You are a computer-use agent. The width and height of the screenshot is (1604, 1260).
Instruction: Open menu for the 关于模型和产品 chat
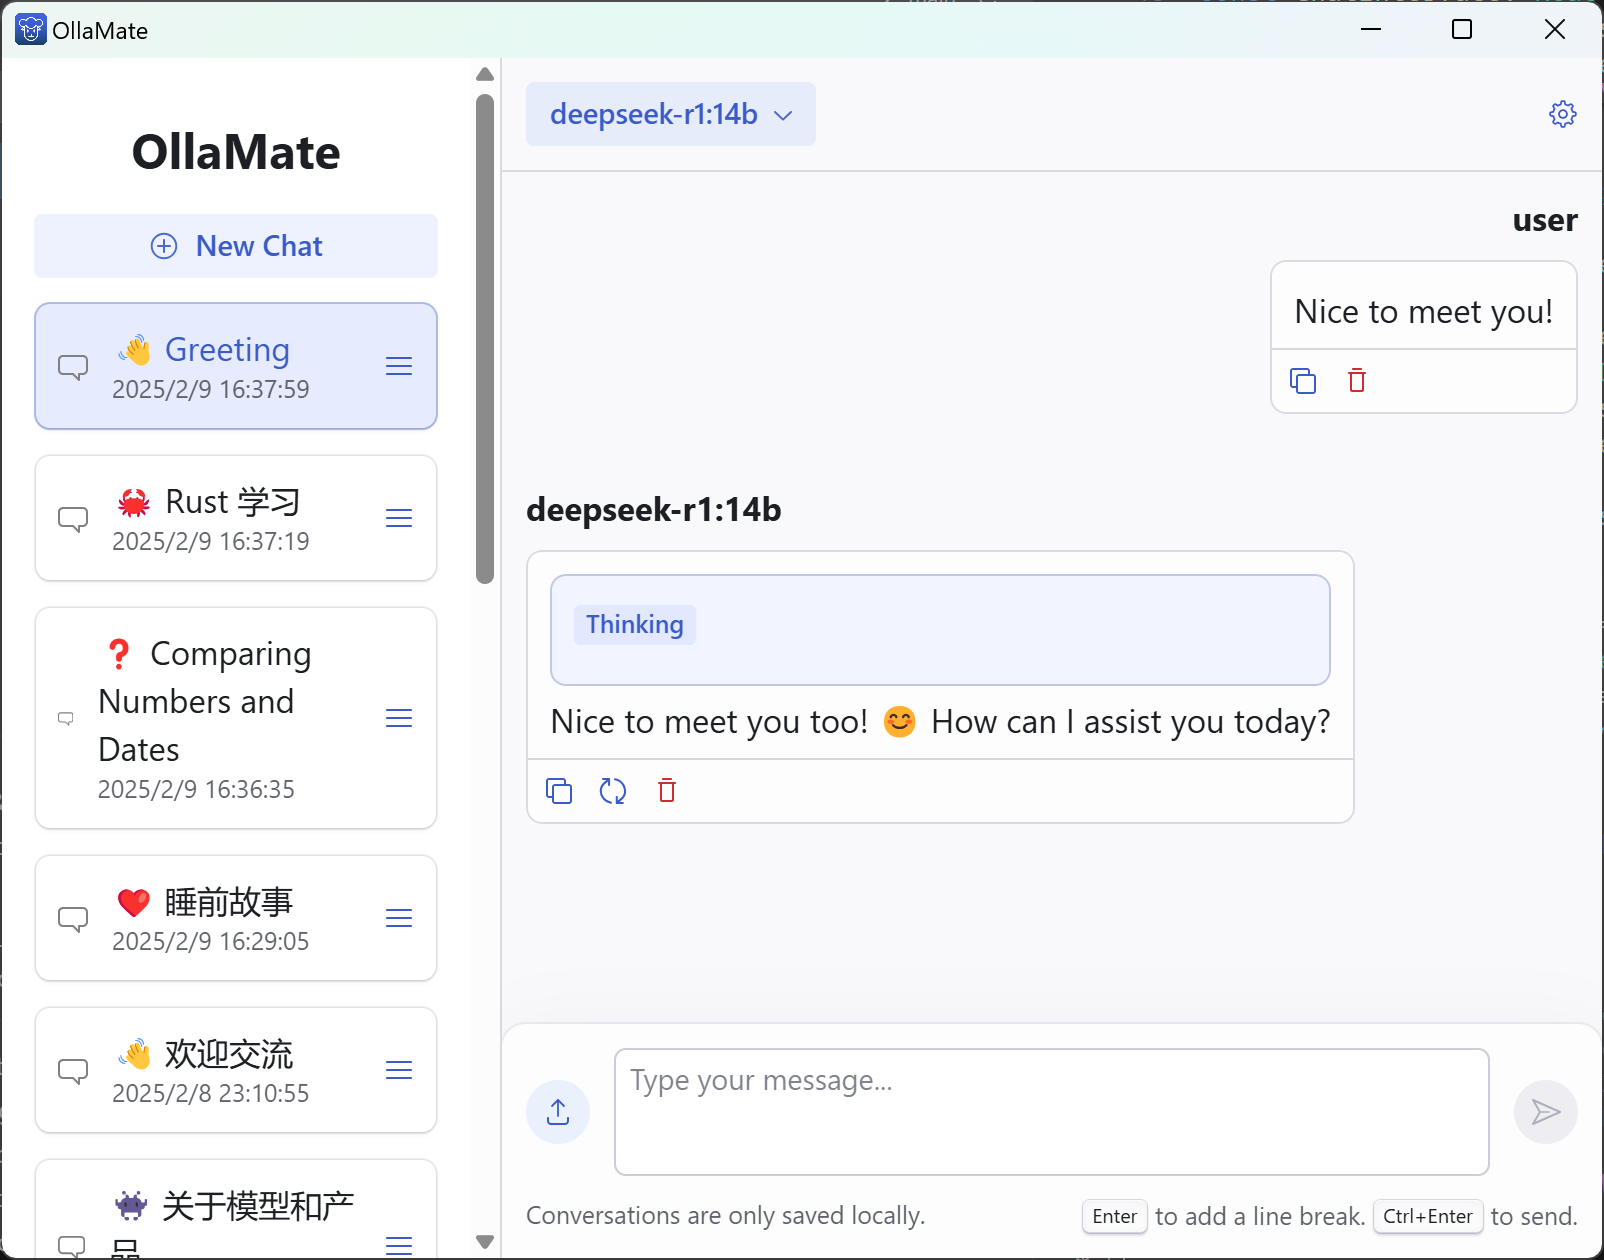point(399,1245)
